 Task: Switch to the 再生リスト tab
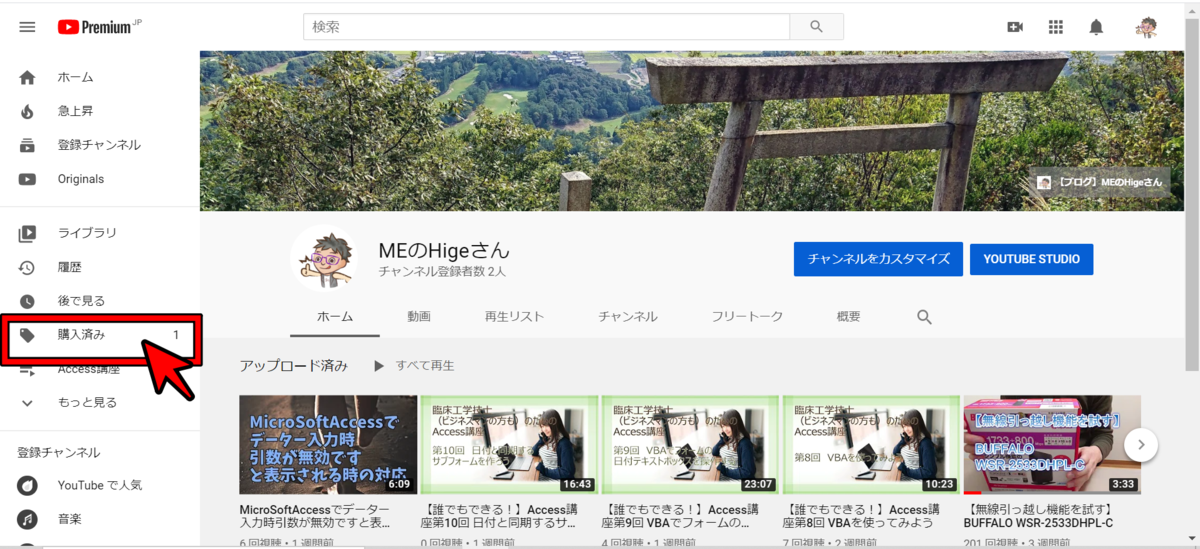point(515,316)
